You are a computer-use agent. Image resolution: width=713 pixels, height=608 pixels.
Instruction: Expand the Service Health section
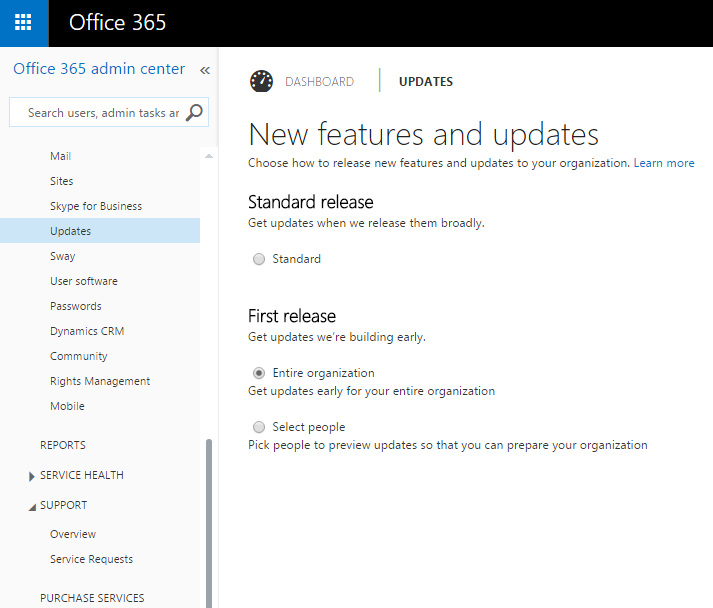pos(32,476)
